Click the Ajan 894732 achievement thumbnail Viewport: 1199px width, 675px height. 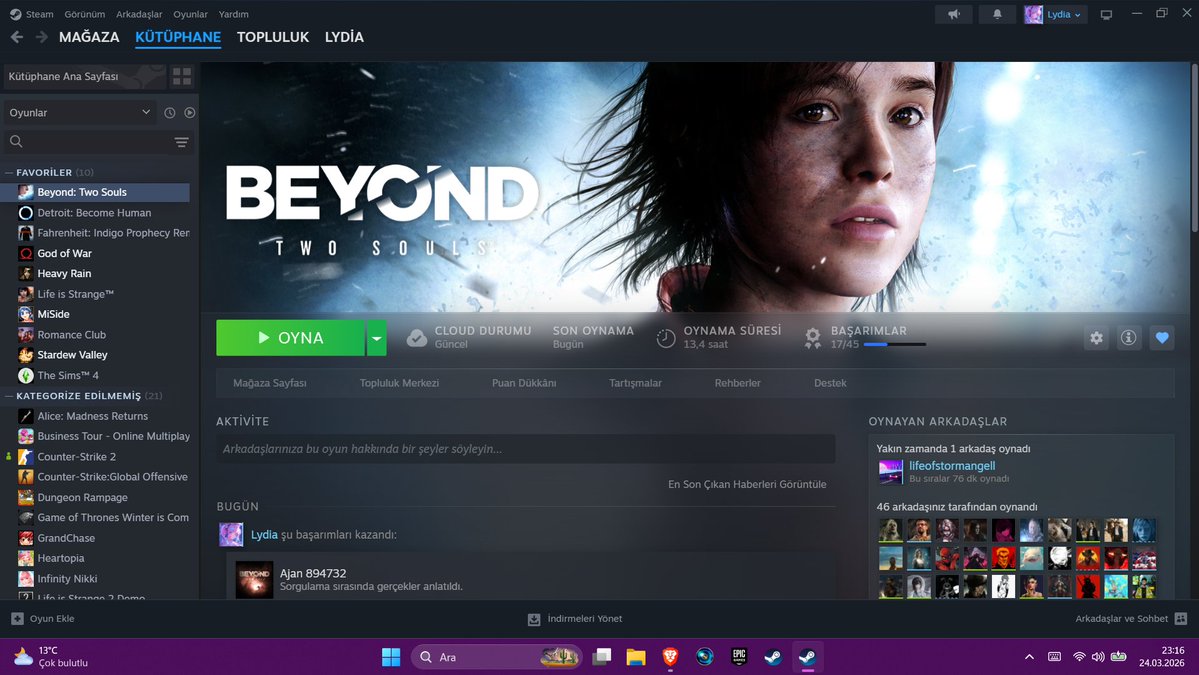pyautogui.click(x=254, y=579)
